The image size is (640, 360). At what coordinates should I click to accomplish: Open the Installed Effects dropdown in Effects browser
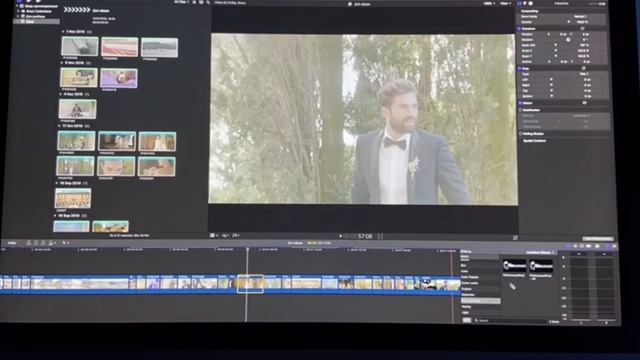[x=540, y=253]
